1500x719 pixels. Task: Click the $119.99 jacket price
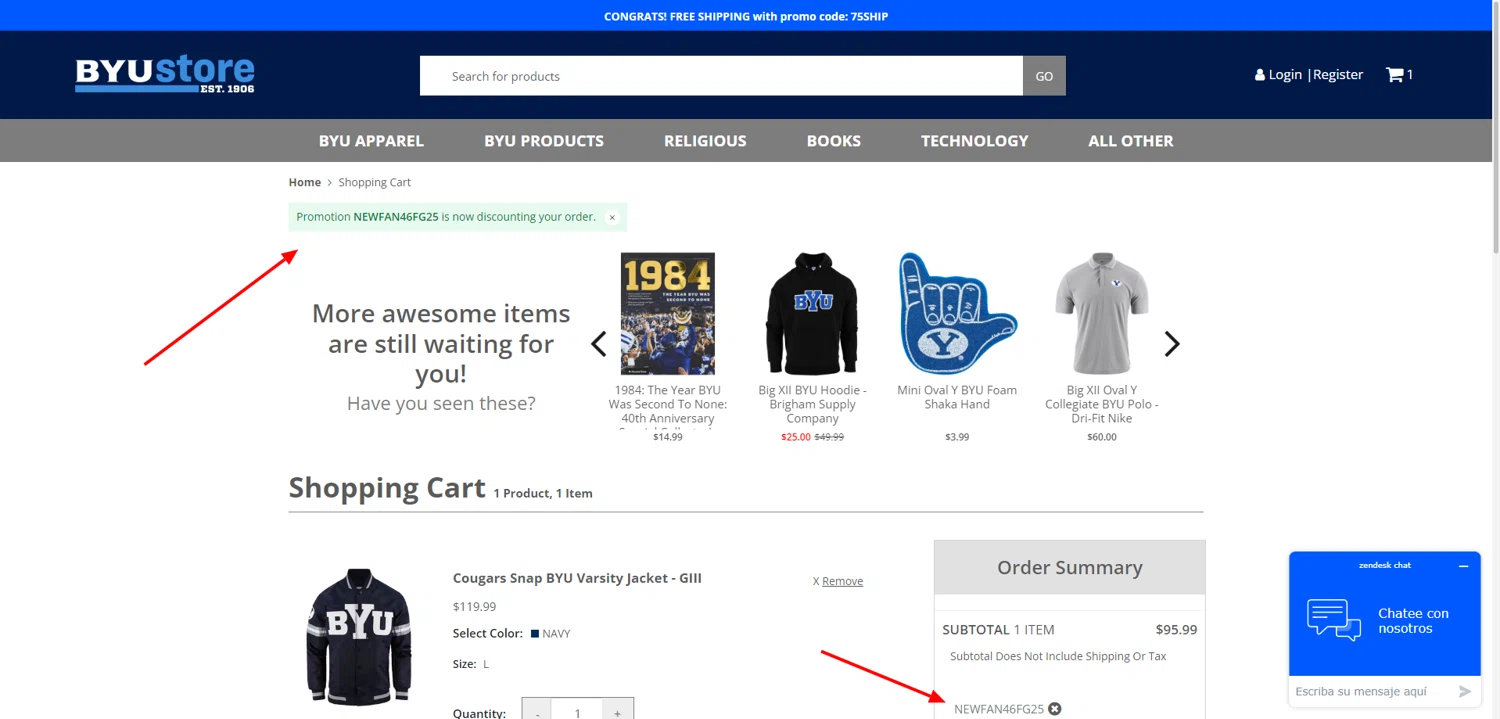[x=474, y=606]
